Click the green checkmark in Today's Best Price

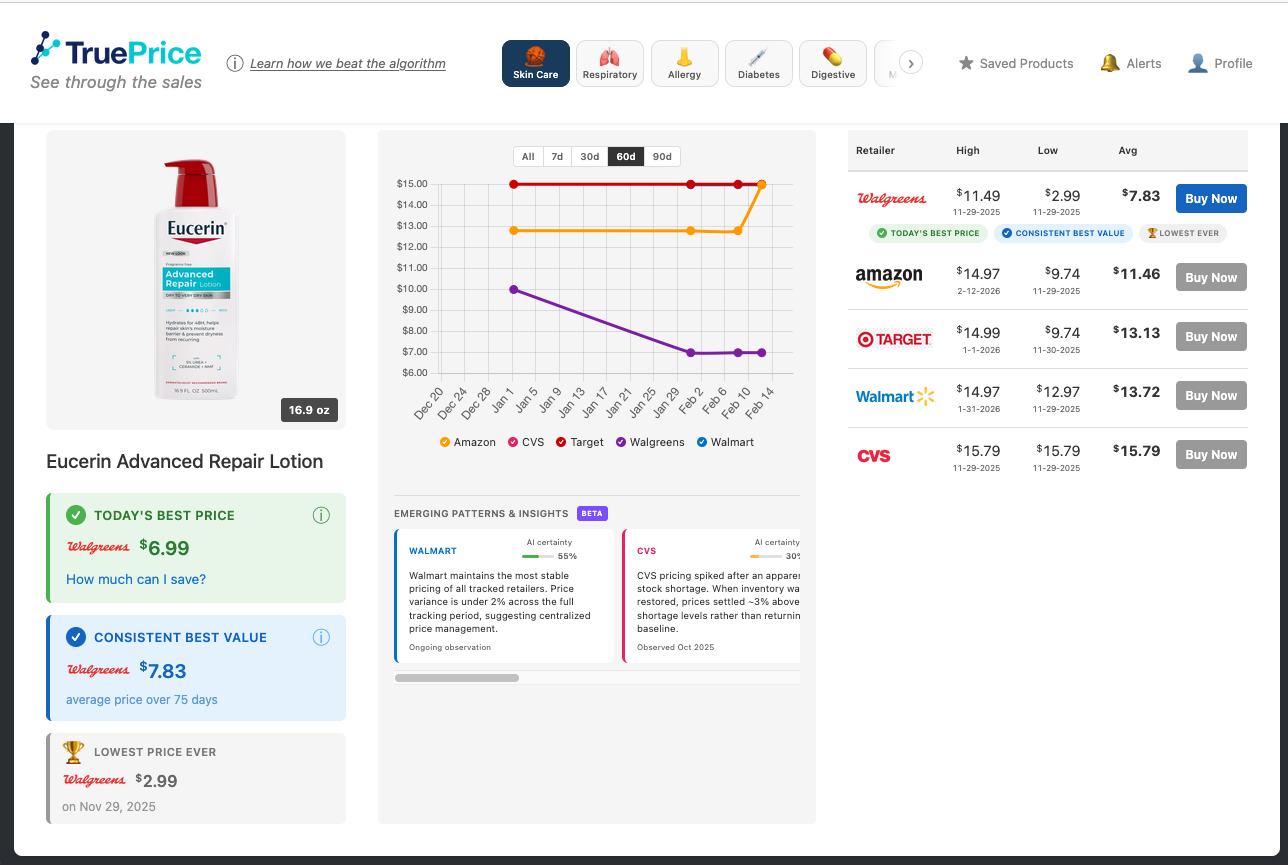[x=76, y=515]
